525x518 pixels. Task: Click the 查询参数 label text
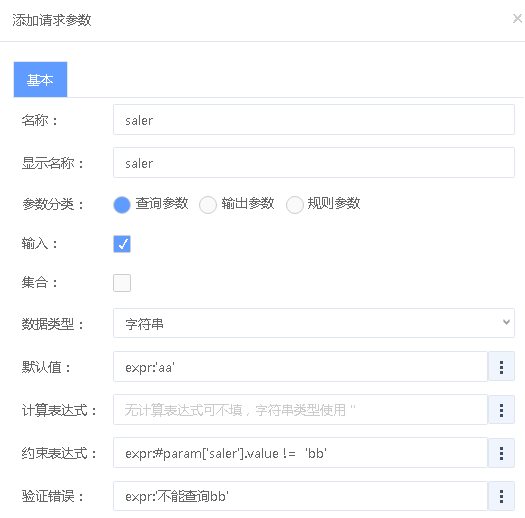click(162, 204)
